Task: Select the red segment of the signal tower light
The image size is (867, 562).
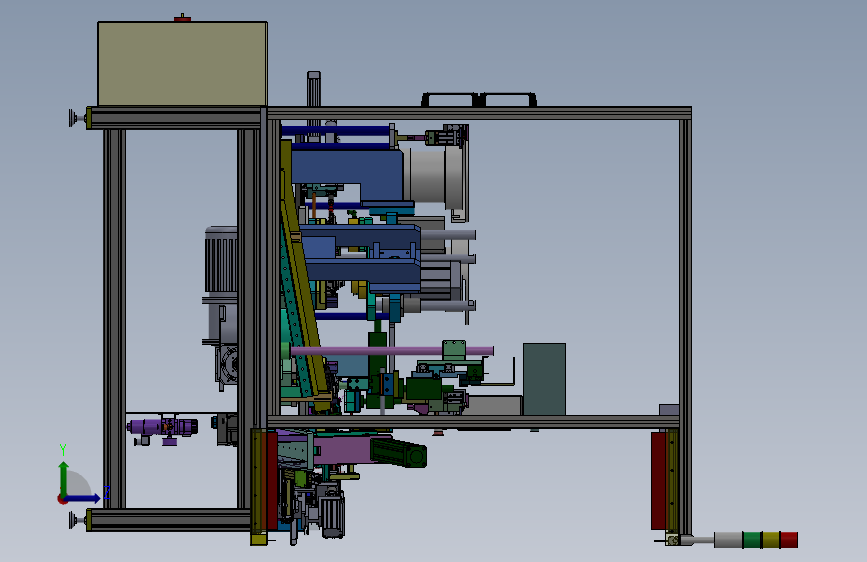Action: click(x=788, y=540)
